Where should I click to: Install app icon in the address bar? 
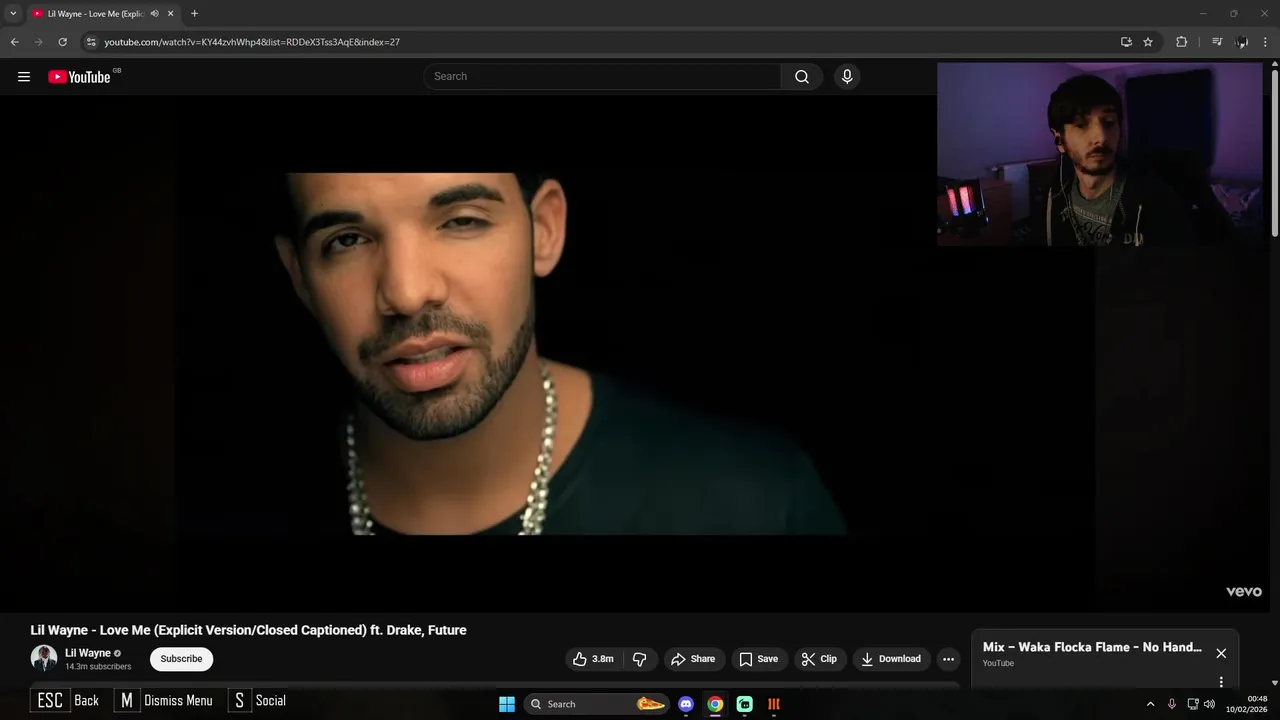(x=1126, y=42)
